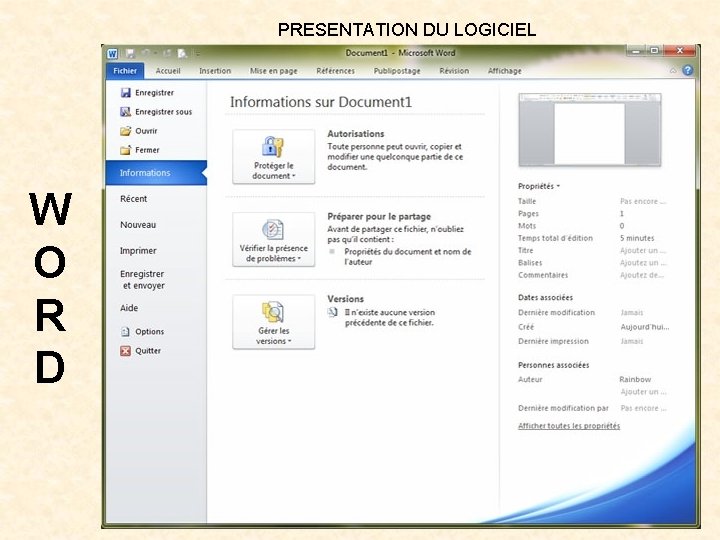
Task: Click the 'Dernière modification par' label
Action: click(563, 408)
